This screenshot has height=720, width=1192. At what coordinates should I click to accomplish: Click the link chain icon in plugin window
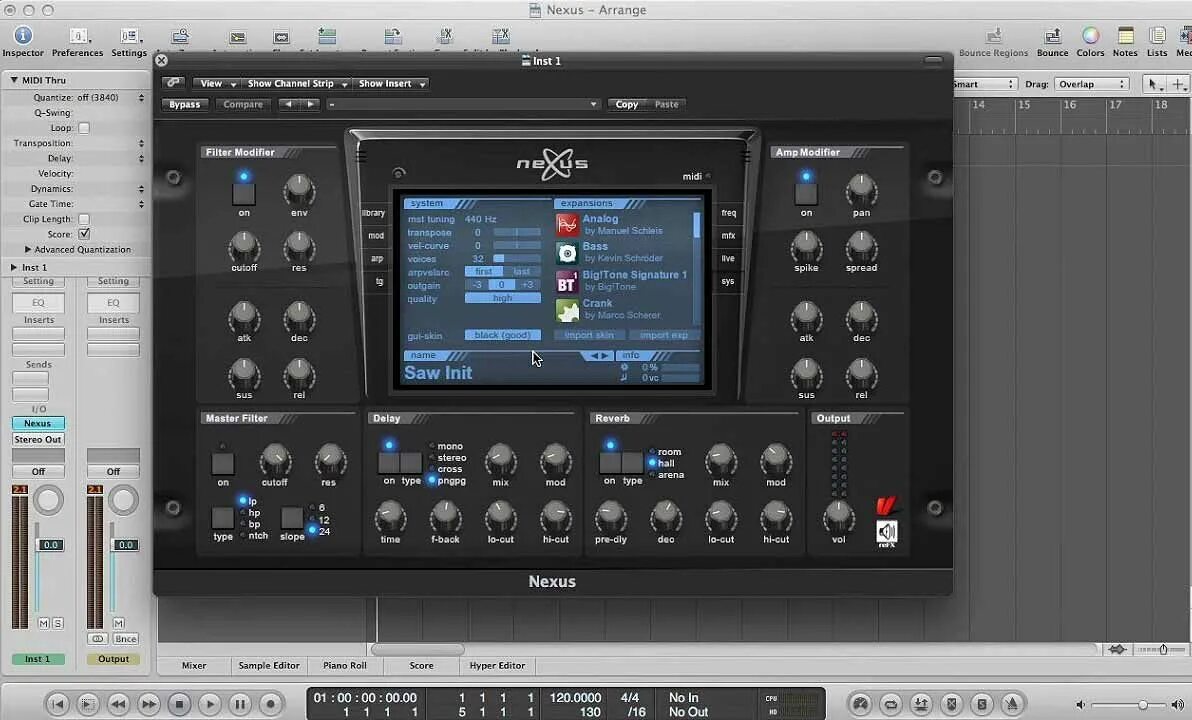[x=173, y=83]
